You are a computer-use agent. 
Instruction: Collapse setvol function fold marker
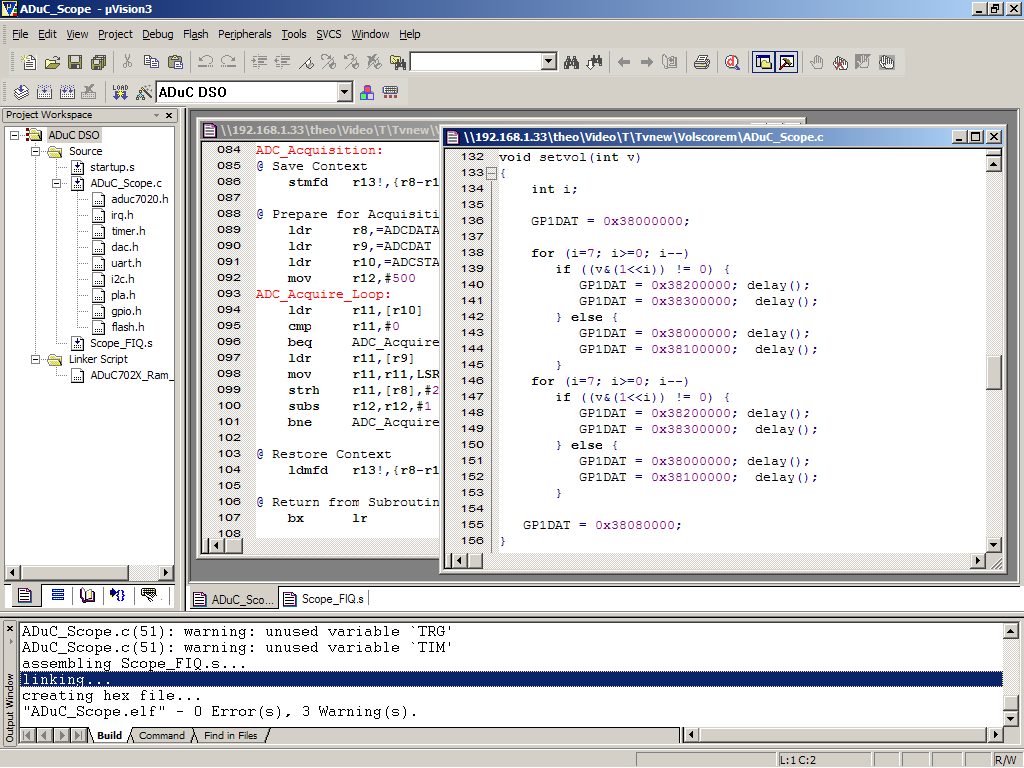pos(492,173)
